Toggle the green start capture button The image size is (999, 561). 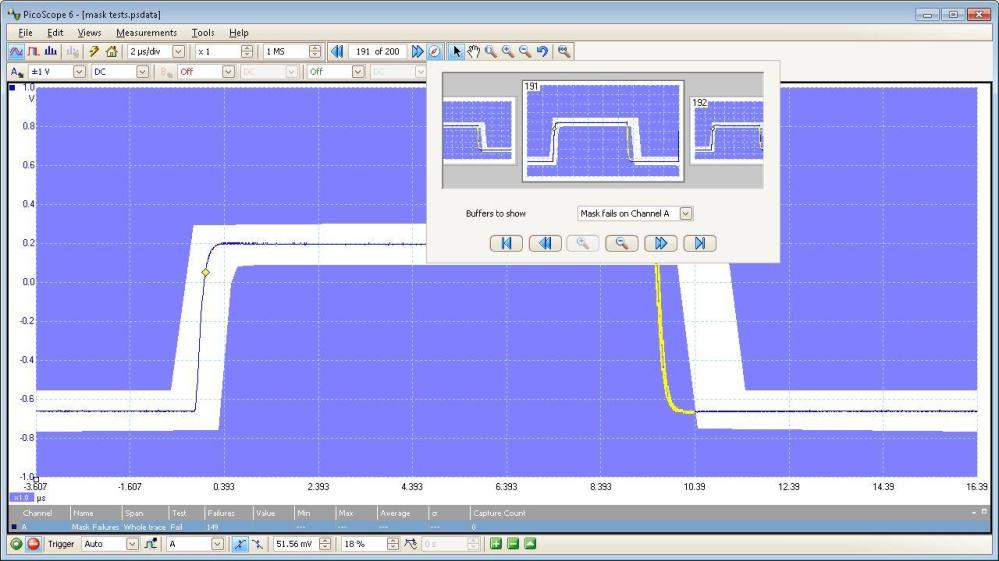pyautogui.click(x=16, y=544)
